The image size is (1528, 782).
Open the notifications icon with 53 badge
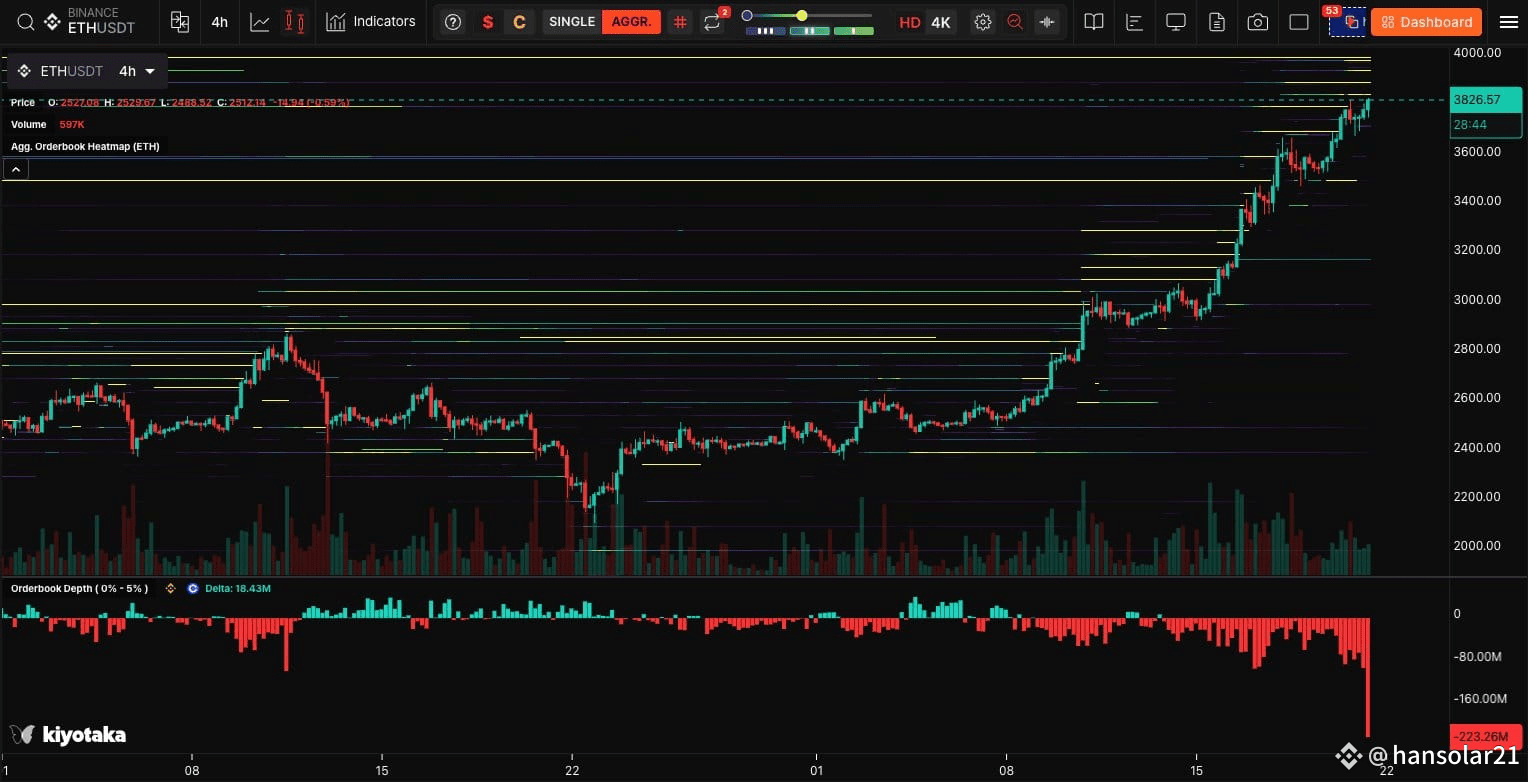[x=1346, y=20]
